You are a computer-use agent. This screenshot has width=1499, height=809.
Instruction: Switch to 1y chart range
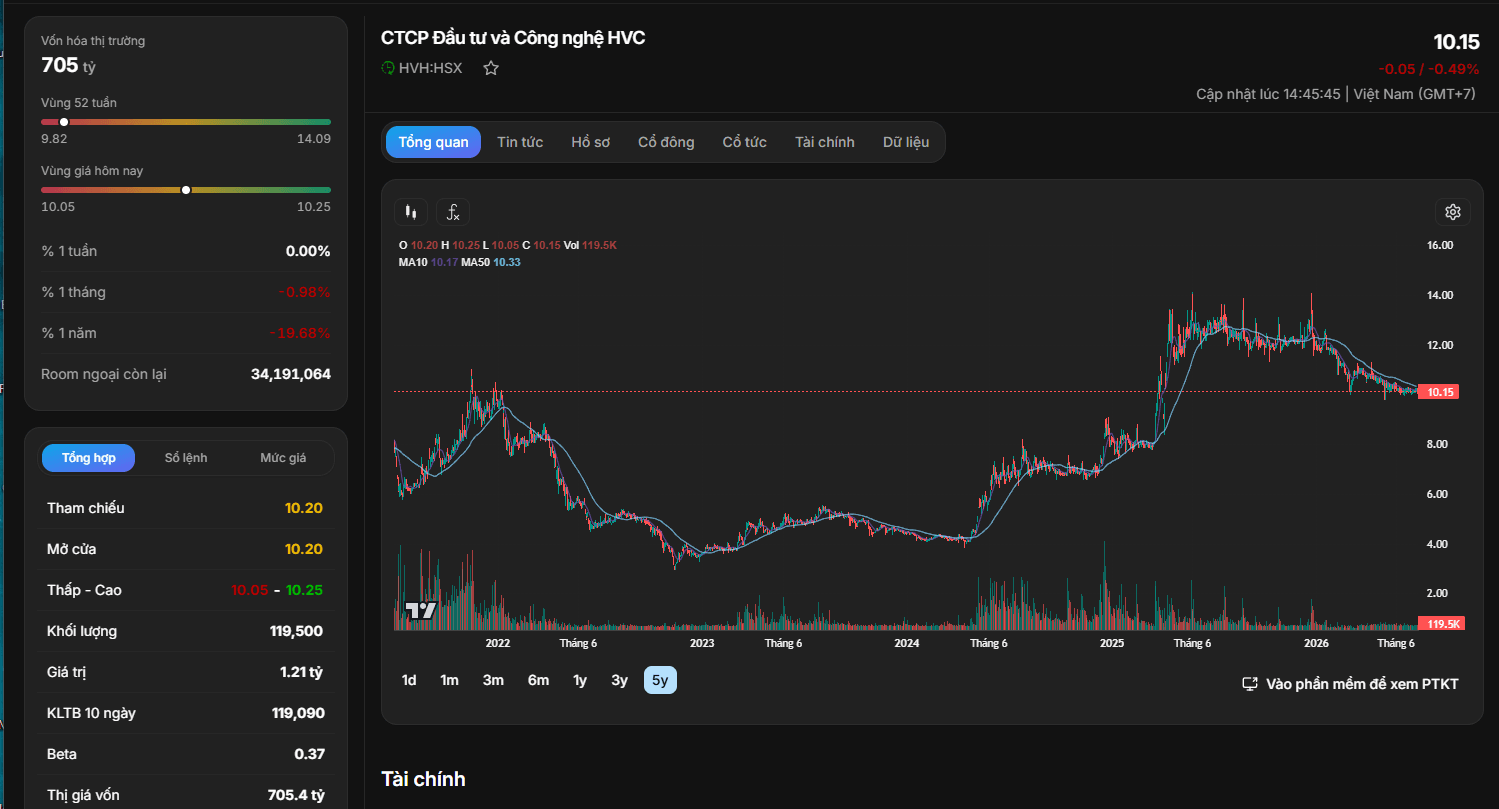tap(580, 680)
